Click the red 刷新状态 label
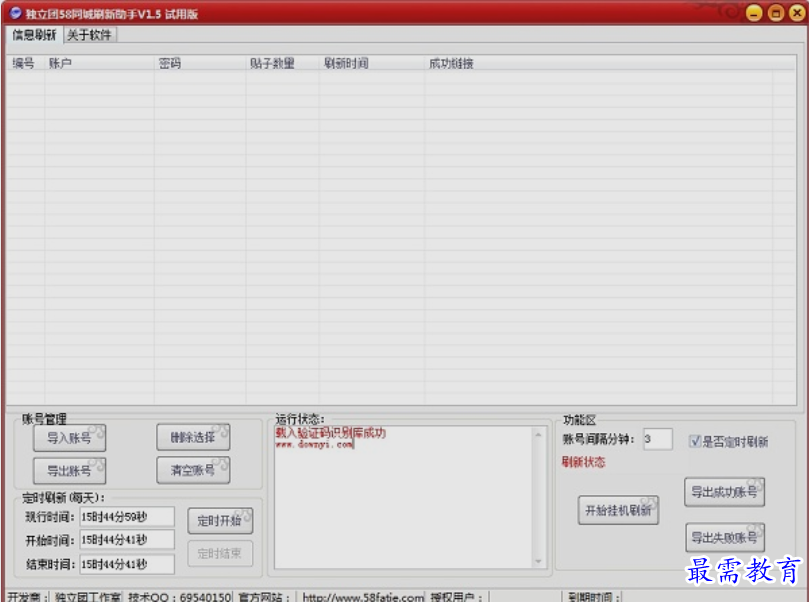This screenshot has height=602, width=809. click(583, 462)
